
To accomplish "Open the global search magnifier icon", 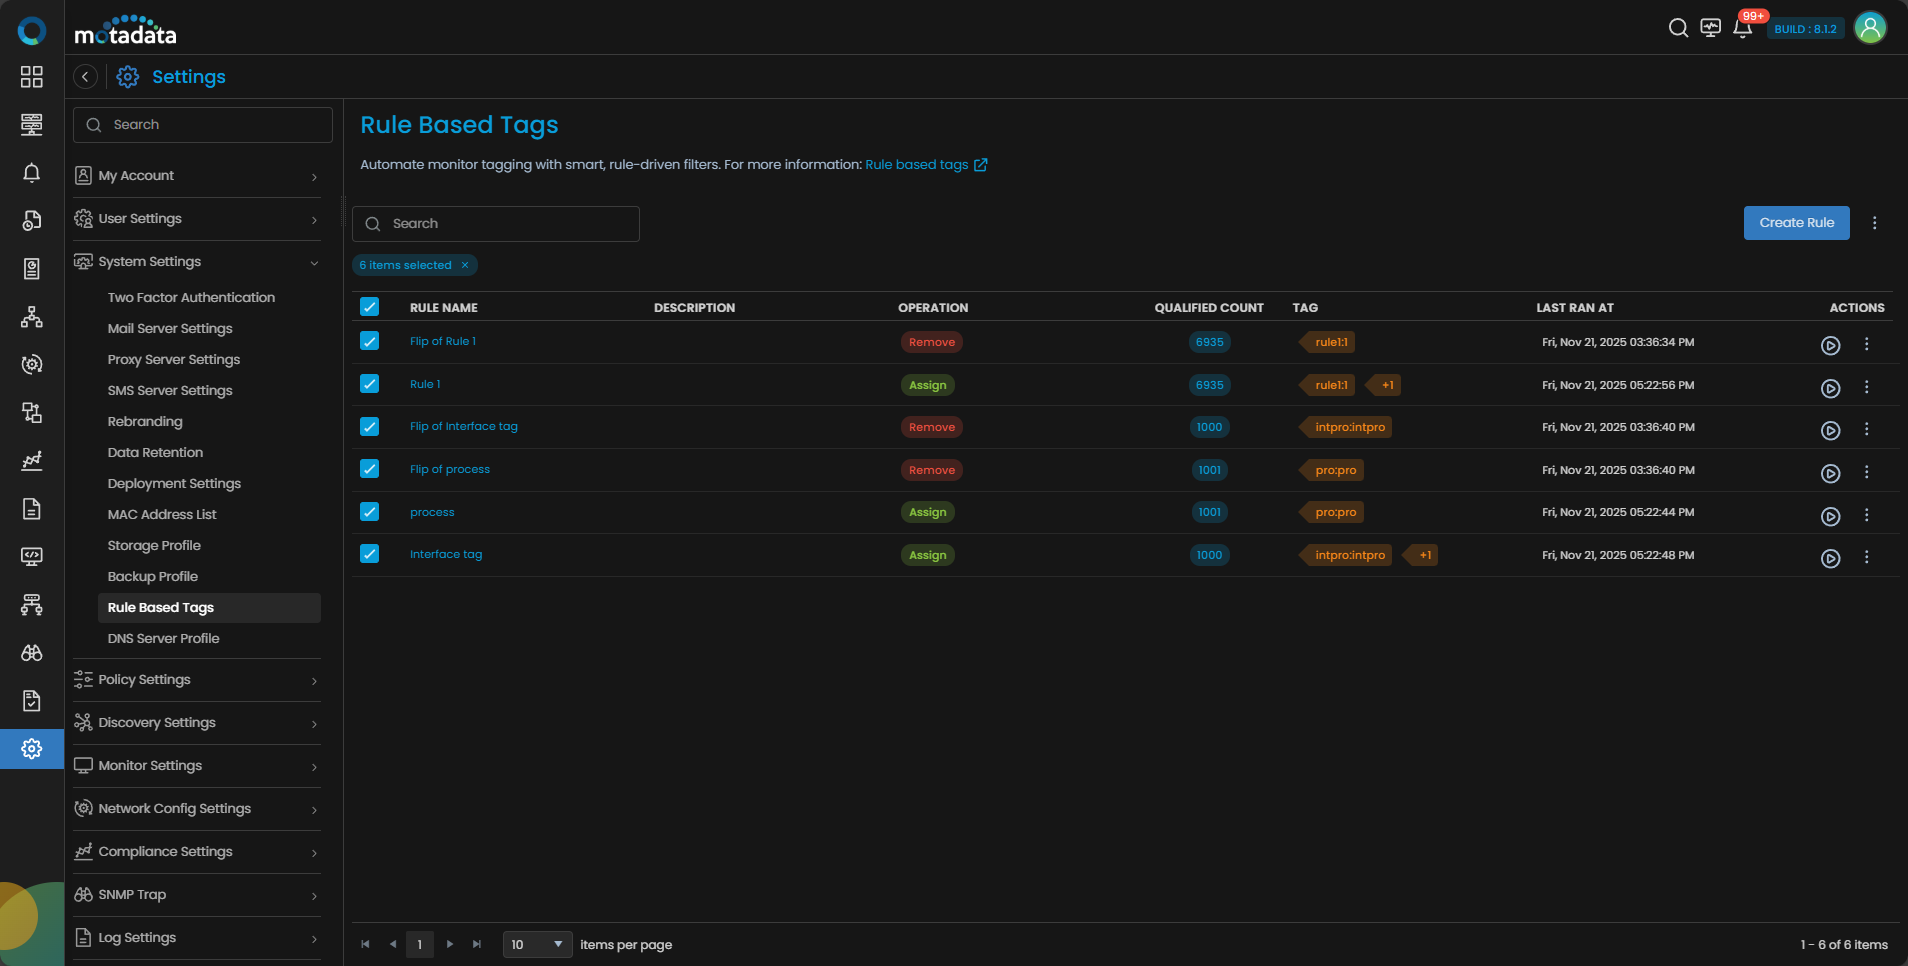I will tap(1678, 28).
